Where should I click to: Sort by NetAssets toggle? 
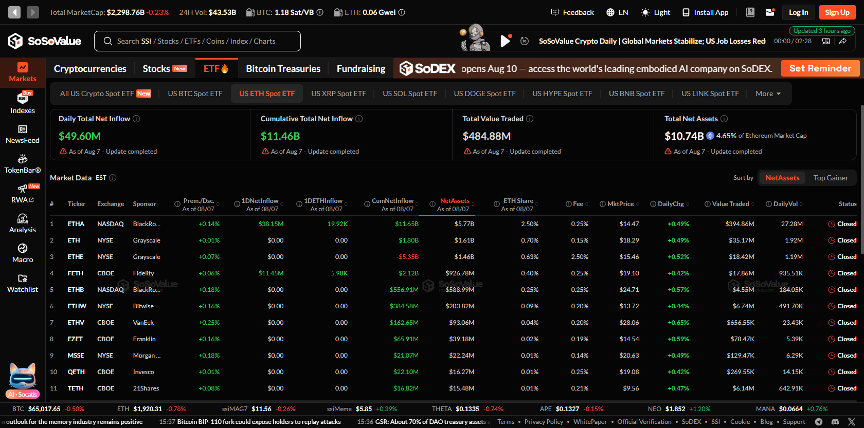tap(782, 178)
